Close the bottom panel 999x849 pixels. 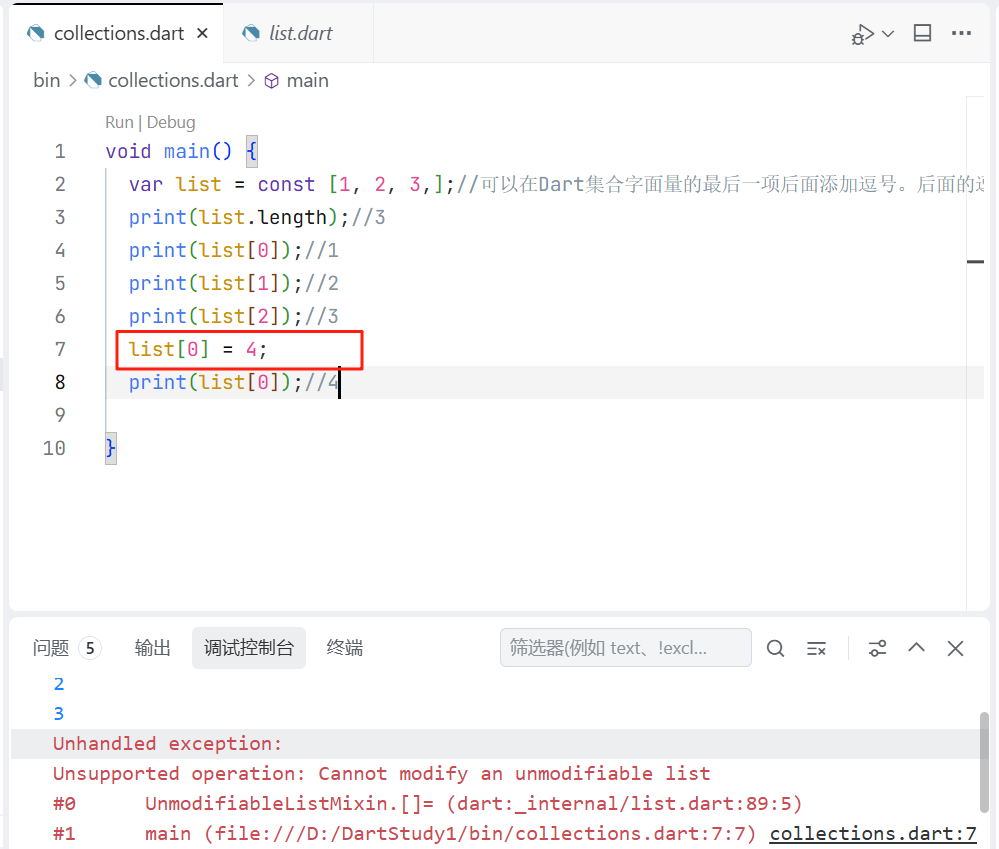(x=955, y=648)
